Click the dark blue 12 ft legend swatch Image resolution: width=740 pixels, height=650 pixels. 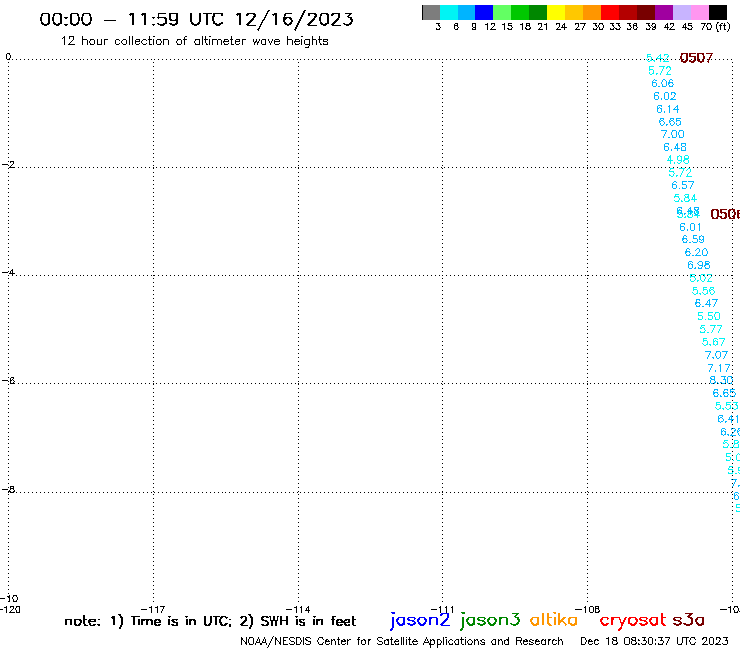[x=484, y=12]
